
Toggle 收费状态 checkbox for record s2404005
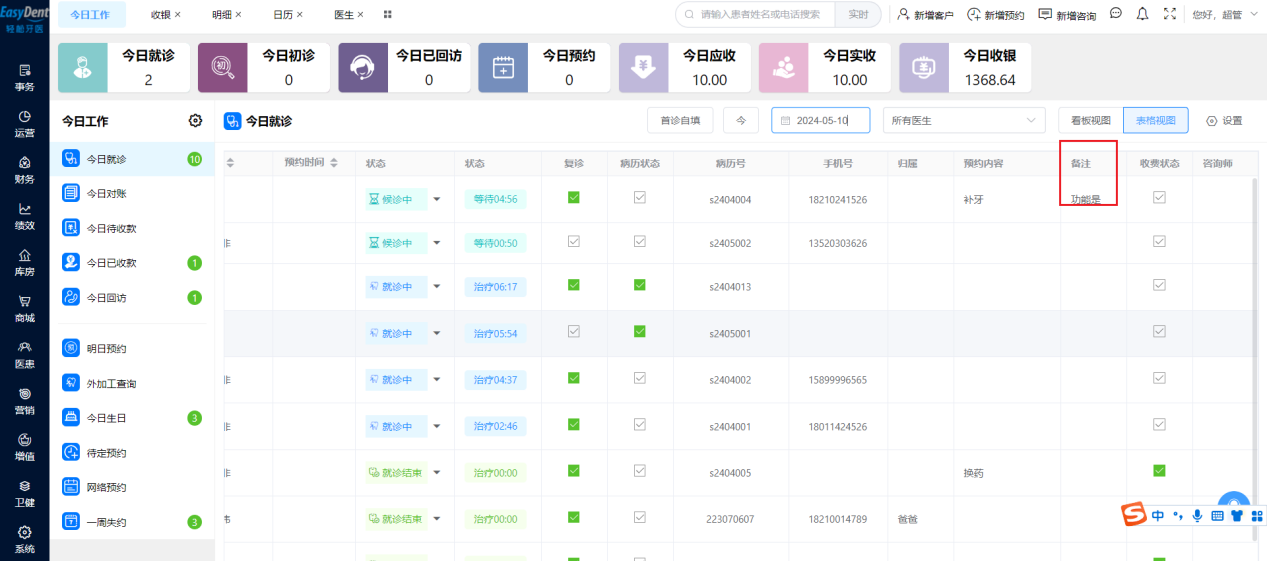click(1159, 470)
